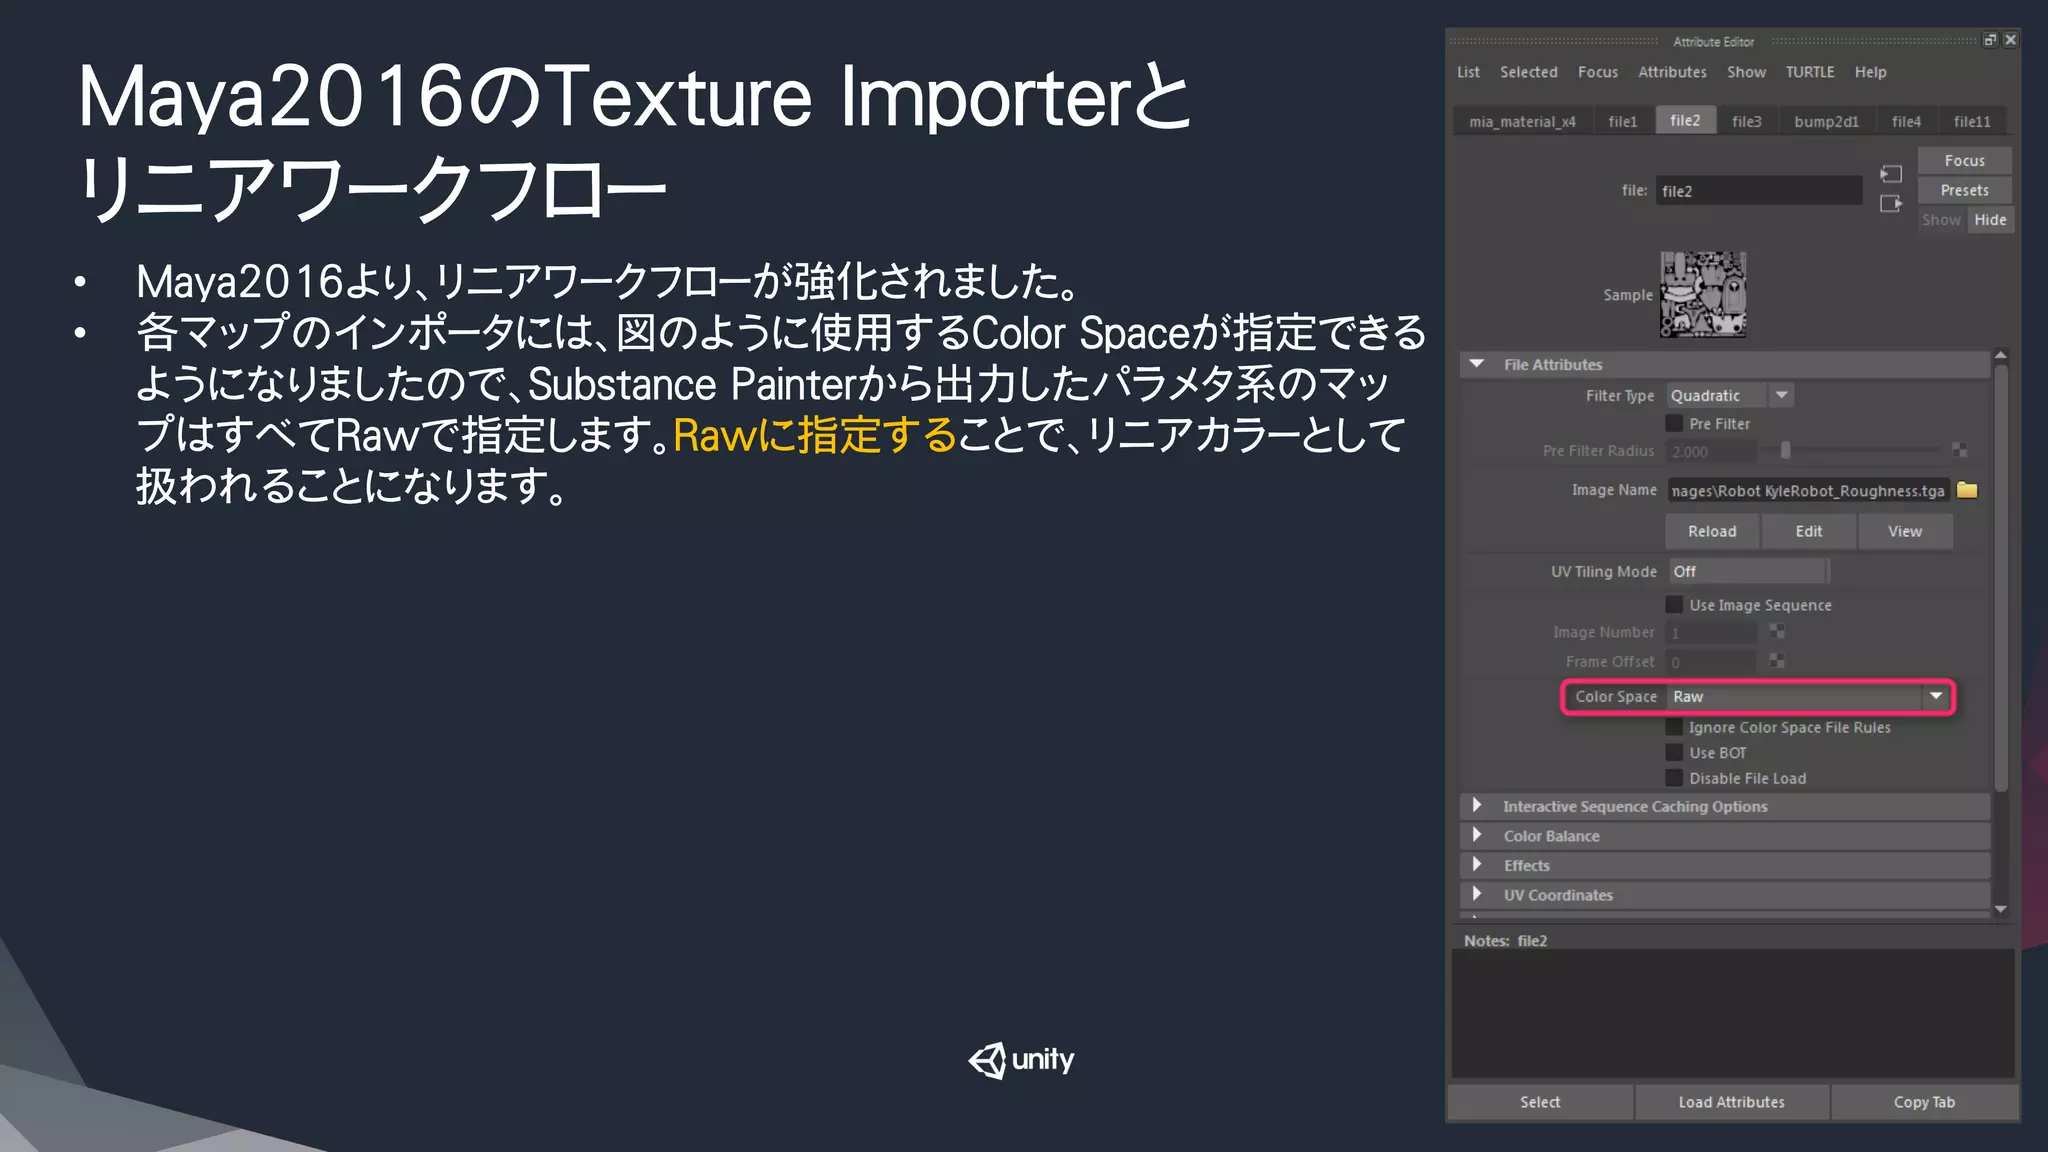Click the scrollbar up arrow
Viewport: 2048px width, 1152px height.
point(2000,355)
